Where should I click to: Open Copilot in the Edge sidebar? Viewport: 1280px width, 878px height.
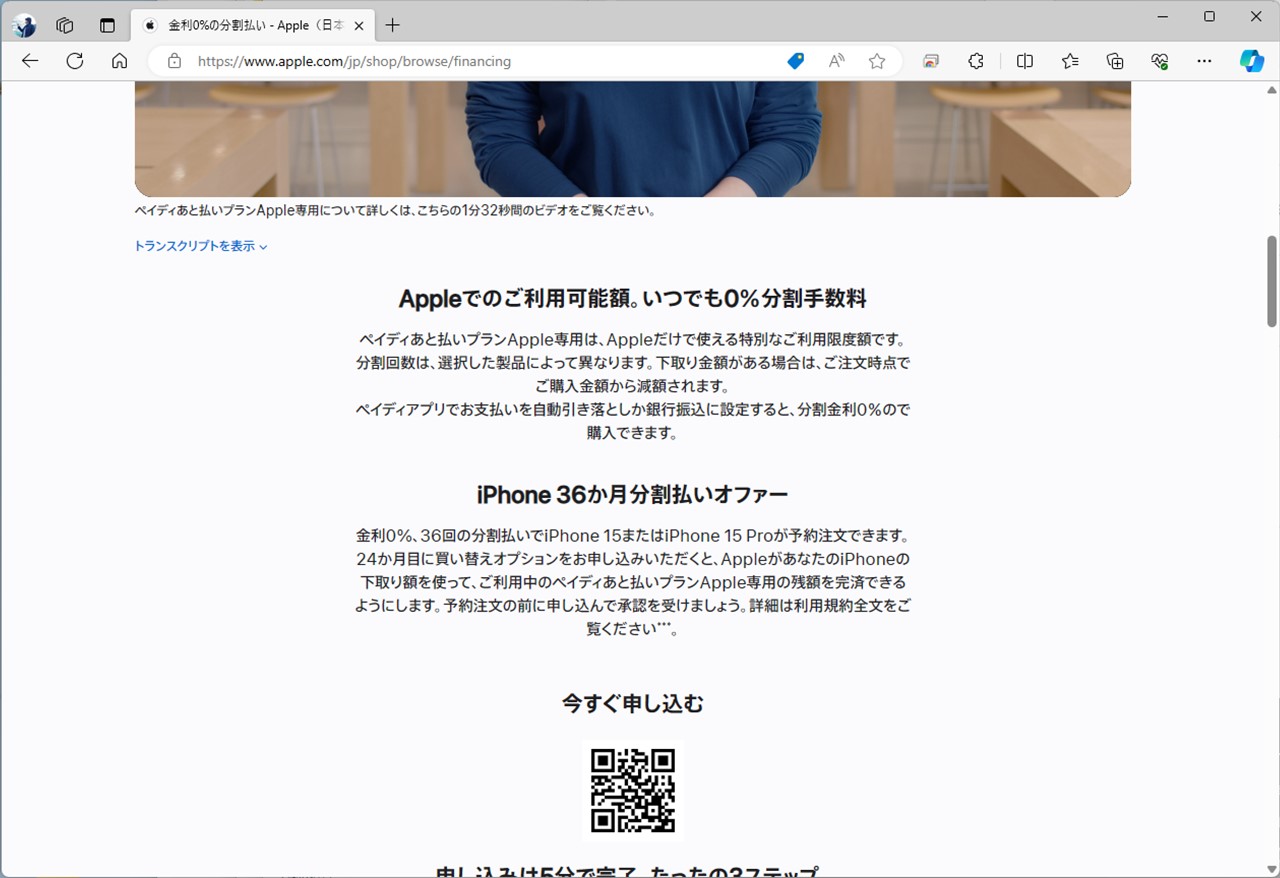1251,61
